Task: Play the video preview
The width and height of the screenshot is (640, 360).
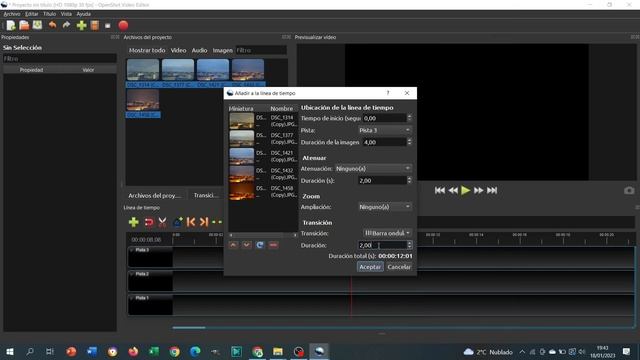Action: (465, 190)
